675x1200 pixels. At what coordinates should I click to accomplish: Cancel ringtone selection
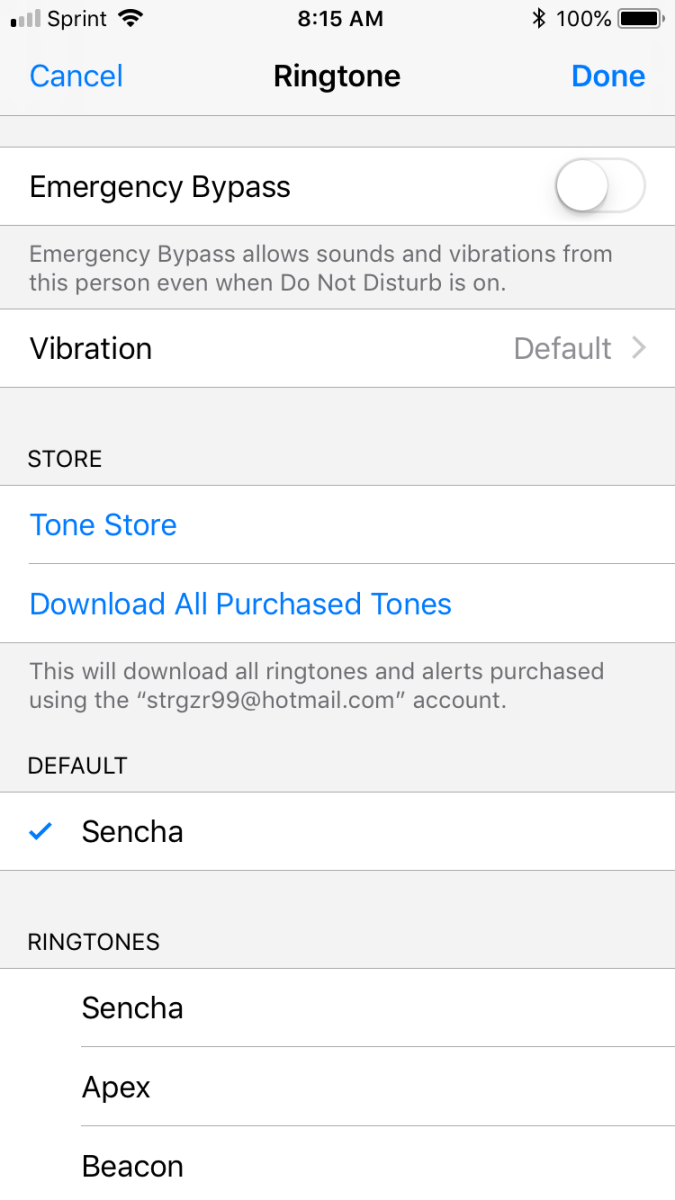click(x=75, y=76)
